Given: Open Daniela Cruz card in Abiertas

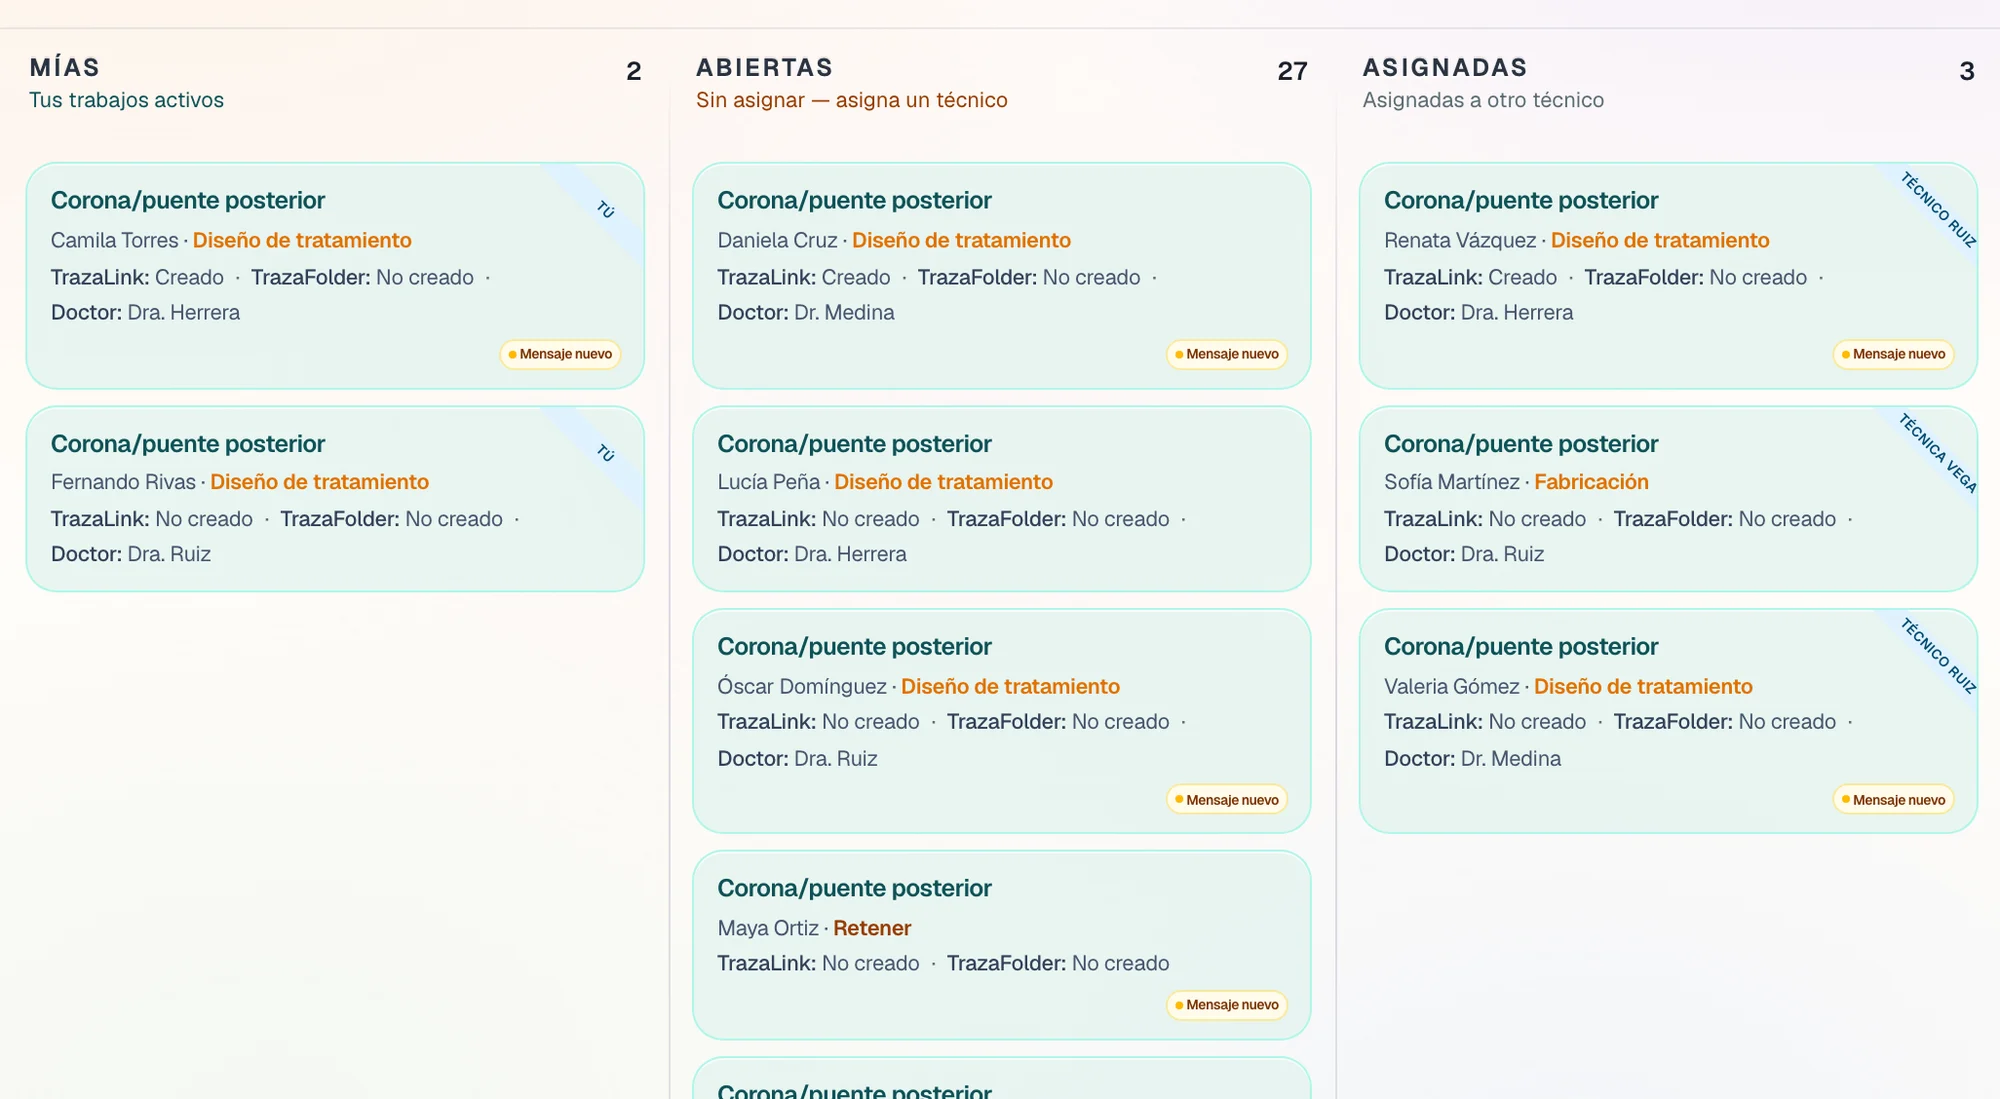Looking at the screenshot, I should click(x=1001, y=275).
